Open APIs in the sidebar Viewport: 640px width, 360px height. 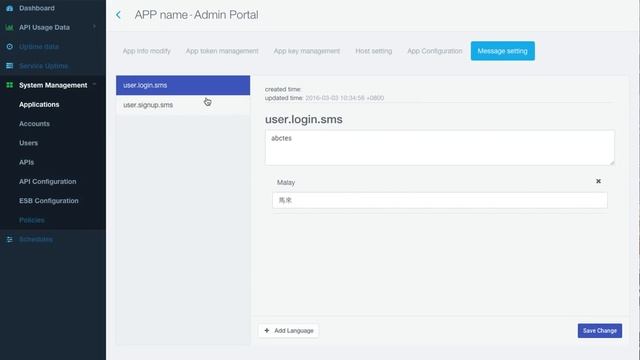[27, 162]
